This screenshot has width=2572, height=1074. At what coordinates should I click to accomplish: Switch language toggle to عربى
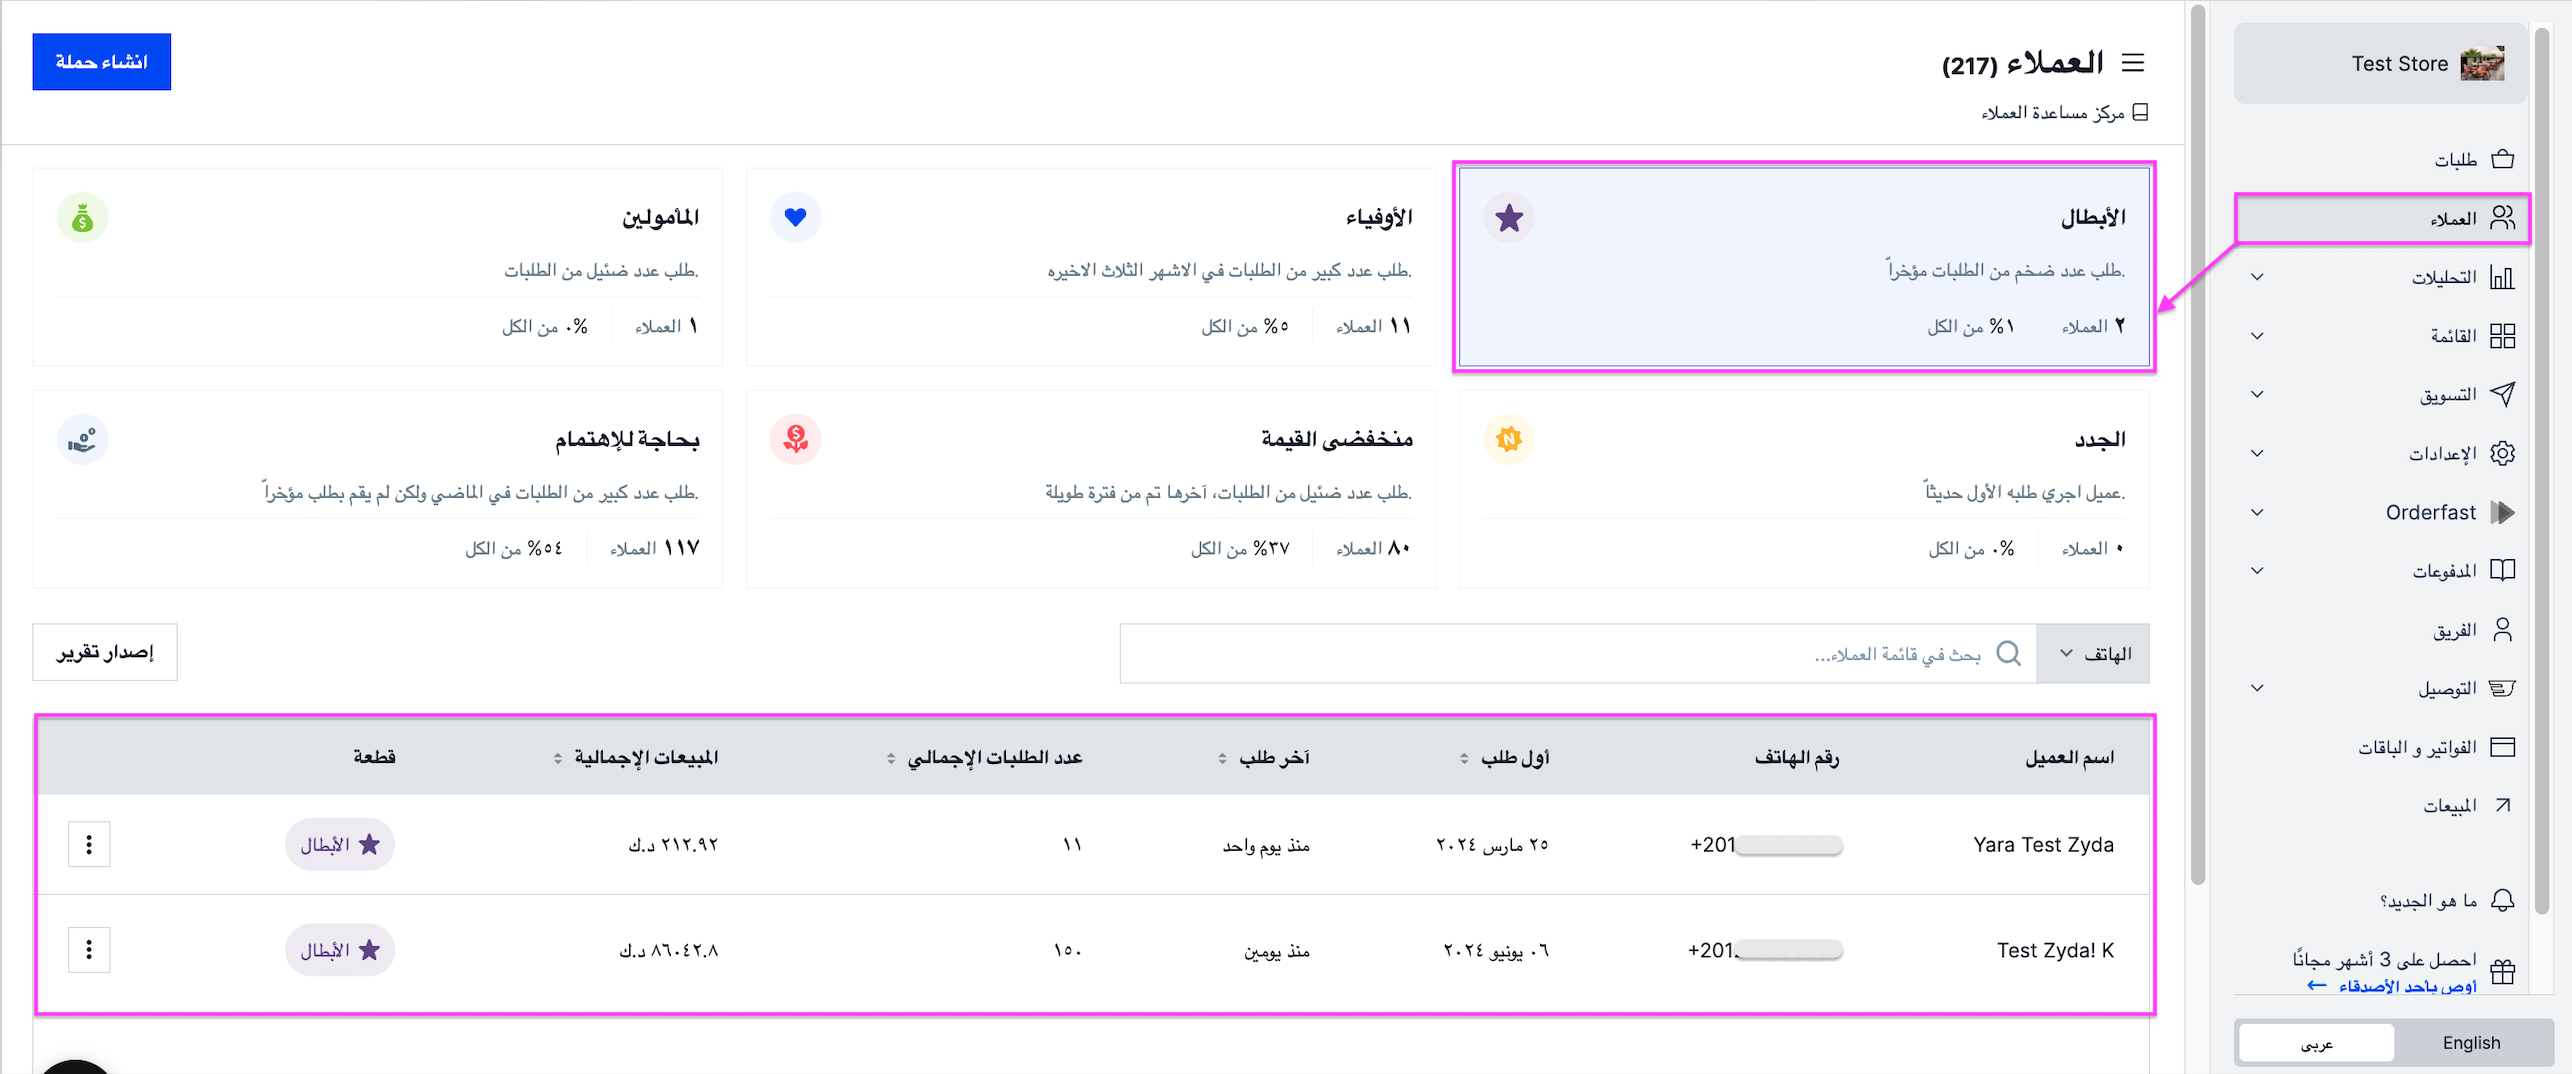tap(2317, 1042)
